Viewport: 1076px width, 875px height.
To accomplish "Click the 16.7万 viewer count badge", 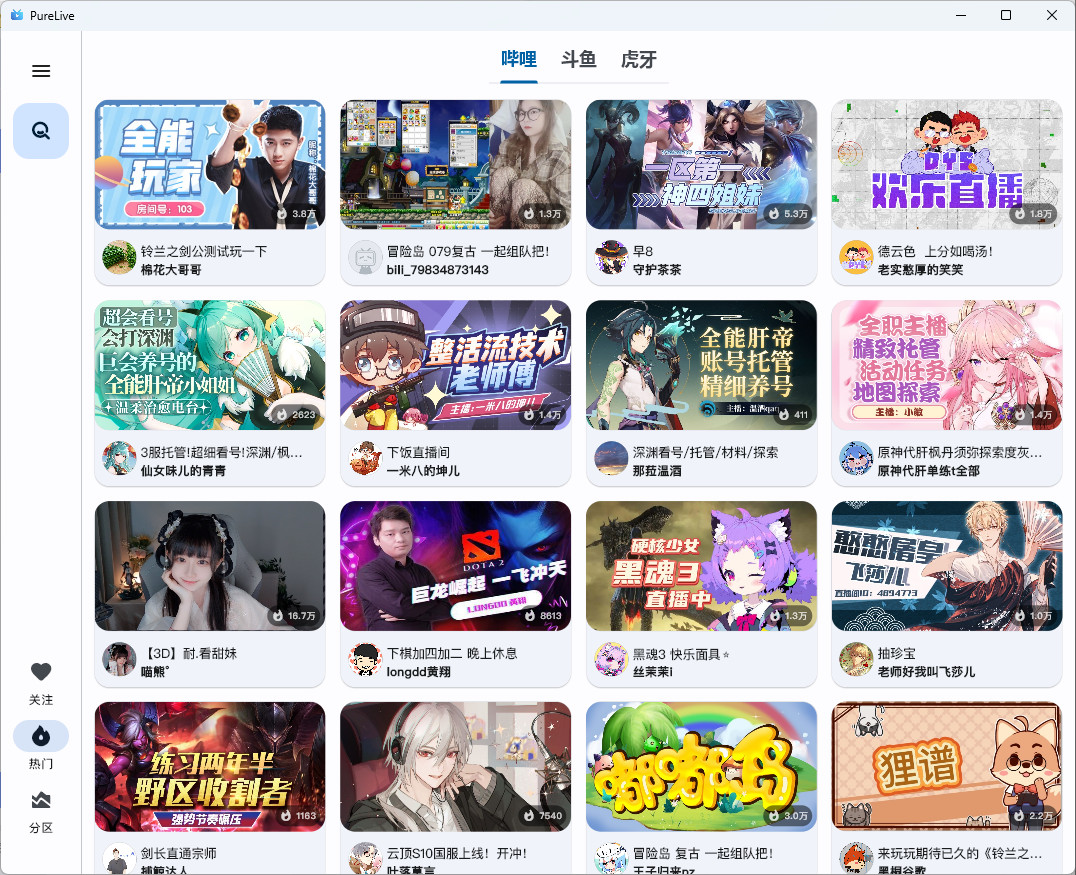I will (294, 616).
